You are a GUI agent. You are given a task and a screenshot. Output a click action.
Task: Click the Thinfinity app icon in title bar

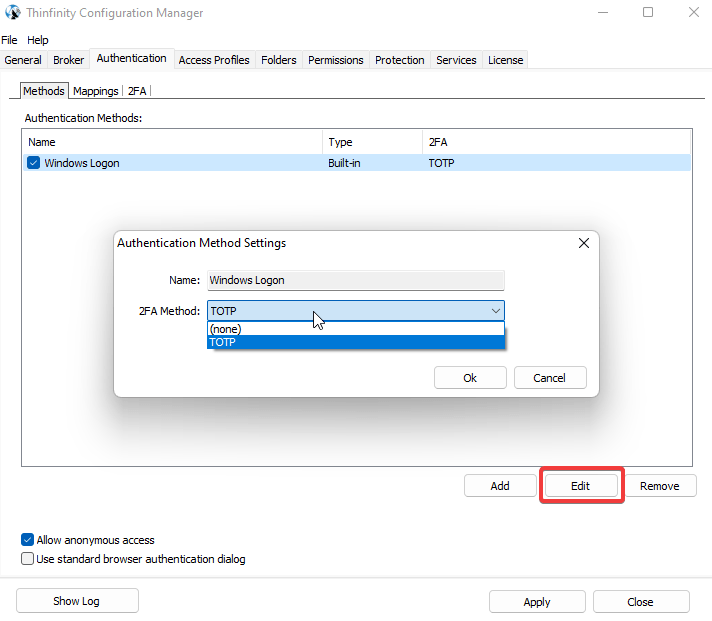[x=13, y=12]
